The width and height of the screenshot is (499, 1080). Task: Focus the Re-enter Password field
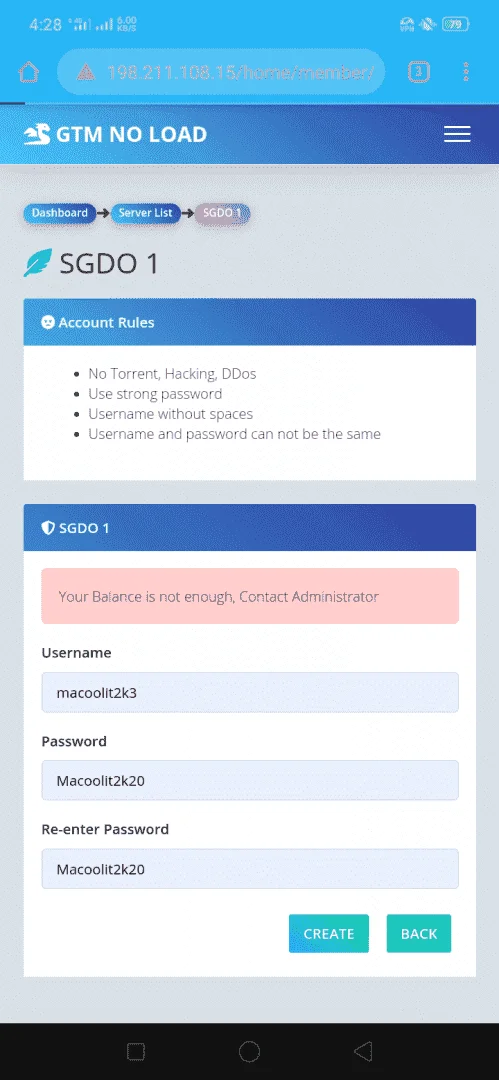click(x=250, y=869)
